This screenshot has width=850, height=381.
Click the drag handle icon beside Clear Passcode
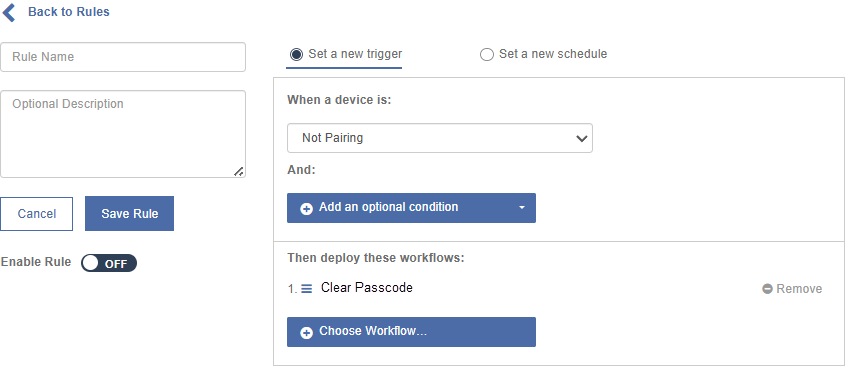(x=306, y=289)
